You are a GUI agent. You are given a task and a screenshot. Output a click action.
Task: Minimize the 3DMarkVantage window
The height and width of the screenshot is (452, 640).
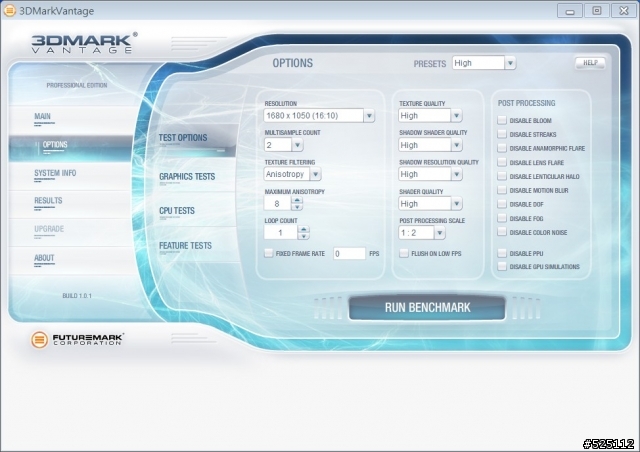(570, 11)
